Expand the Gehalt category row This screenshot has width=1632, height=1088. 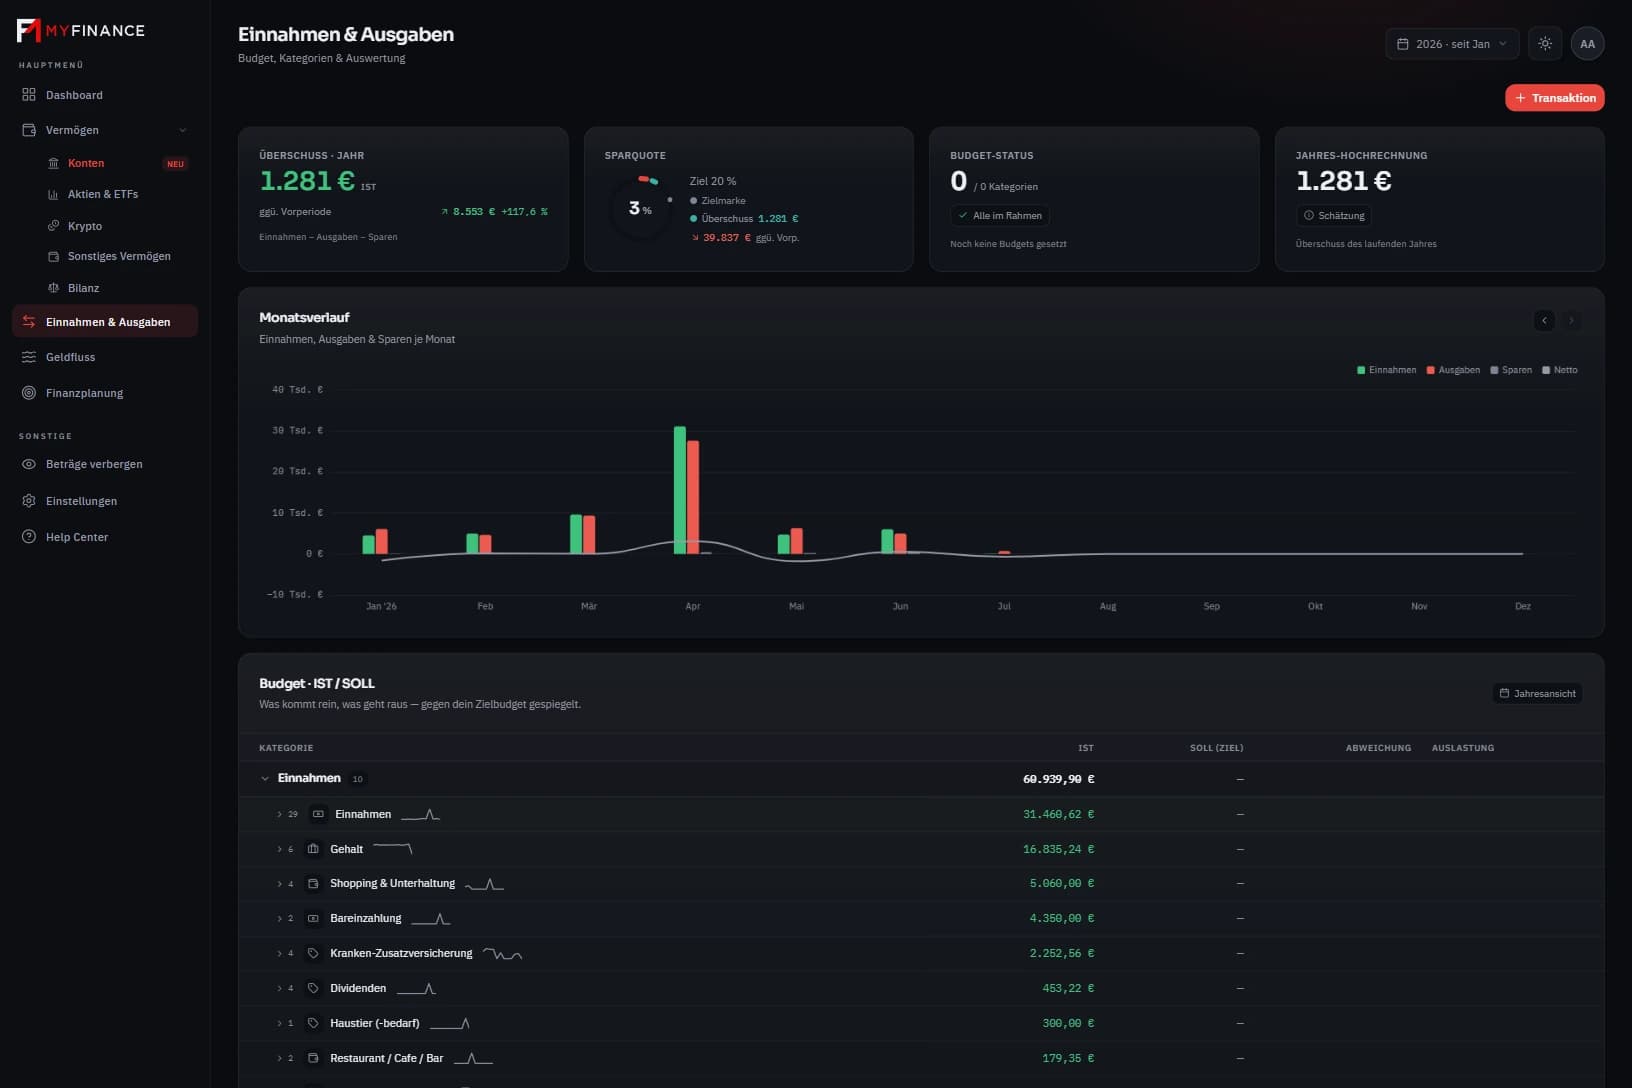(x=279, y=849)
